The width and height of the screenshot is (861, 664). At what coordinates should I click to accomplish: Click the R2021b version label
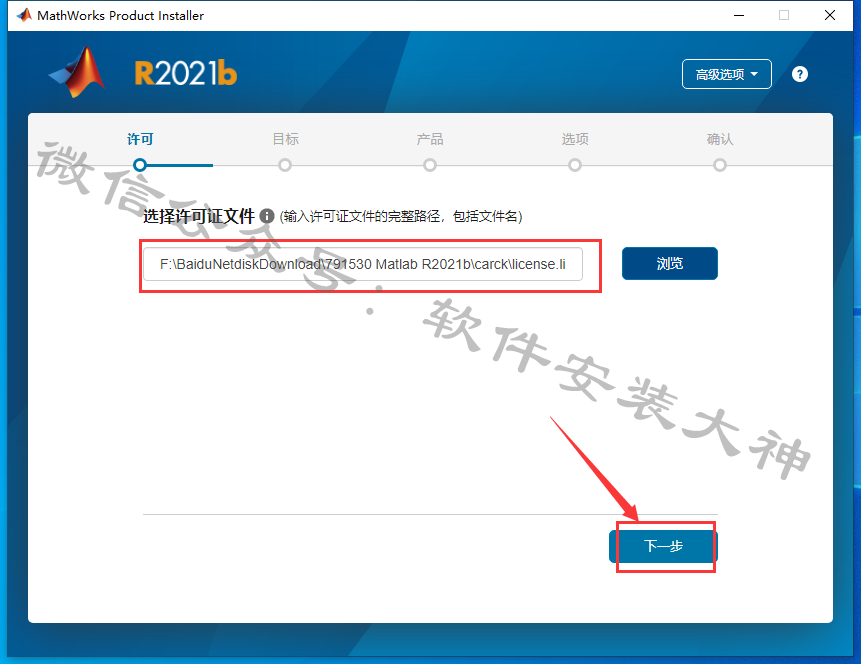(186, 73)
